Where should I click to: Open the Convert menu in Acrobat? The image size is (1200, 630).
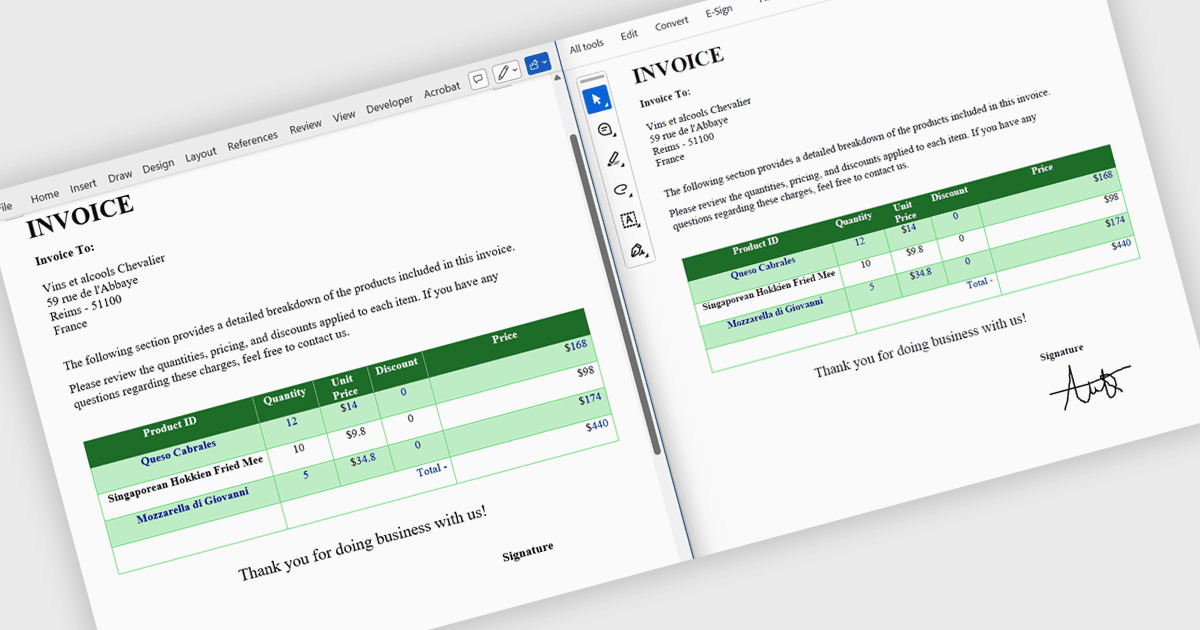pos(671,24)
